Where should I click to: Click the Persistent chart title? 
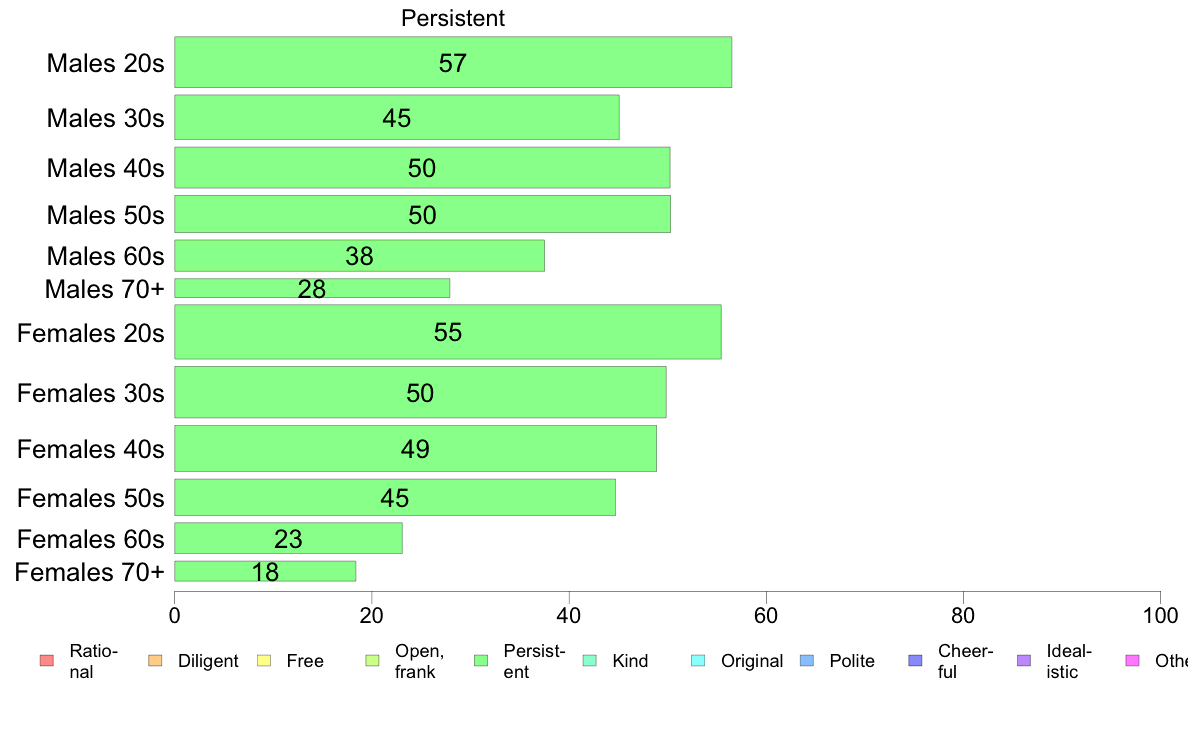click(453, 18)
